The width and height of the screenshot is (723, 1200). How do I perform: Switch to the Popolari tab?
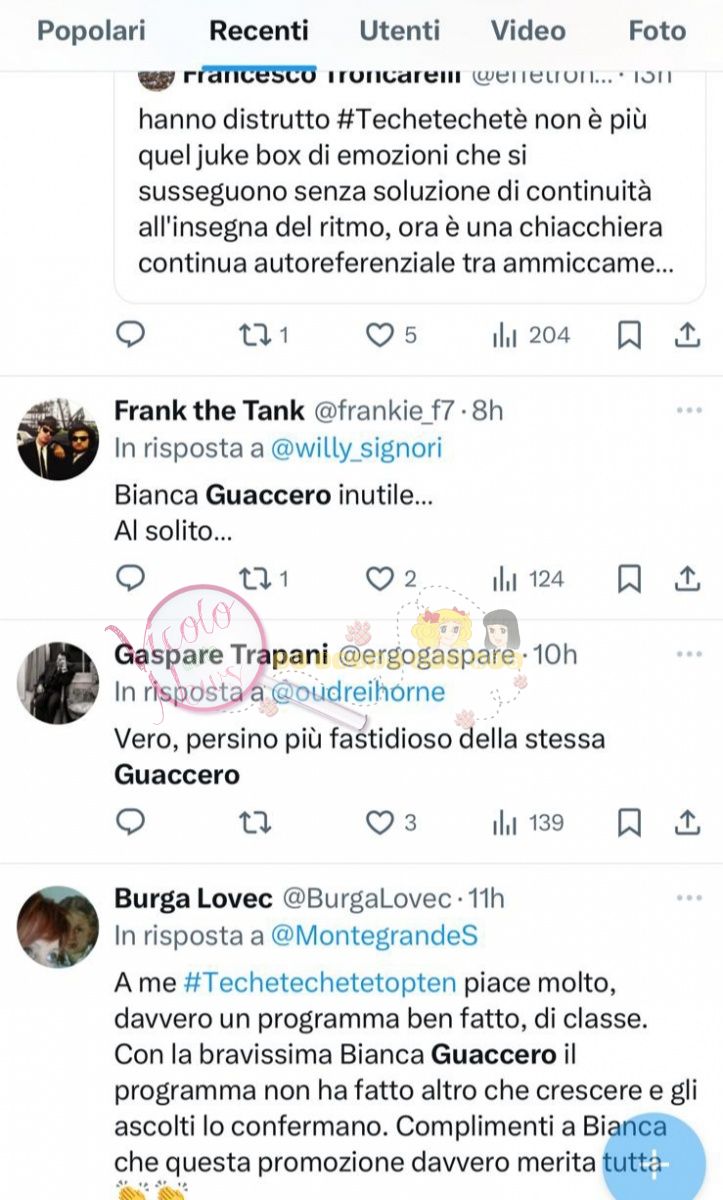(x=91, y=31)
